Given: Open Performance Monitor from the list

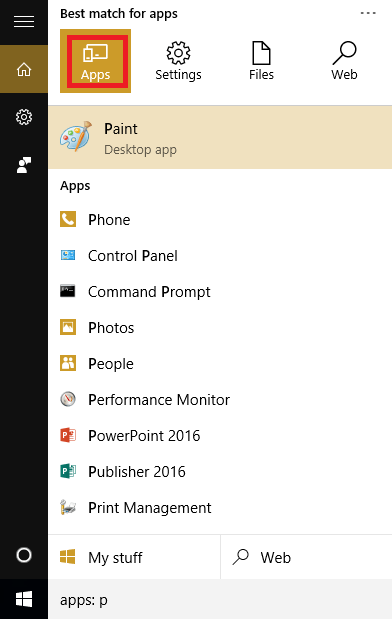Looking at the screenshot, I should coord(220,400).
